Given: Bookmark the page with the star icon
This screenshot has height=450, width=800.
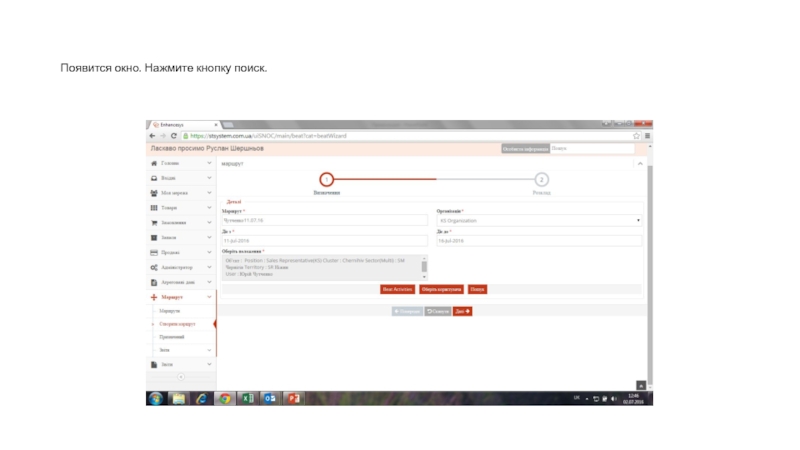Looking at the screenshot, I should [x=636, y=136].
